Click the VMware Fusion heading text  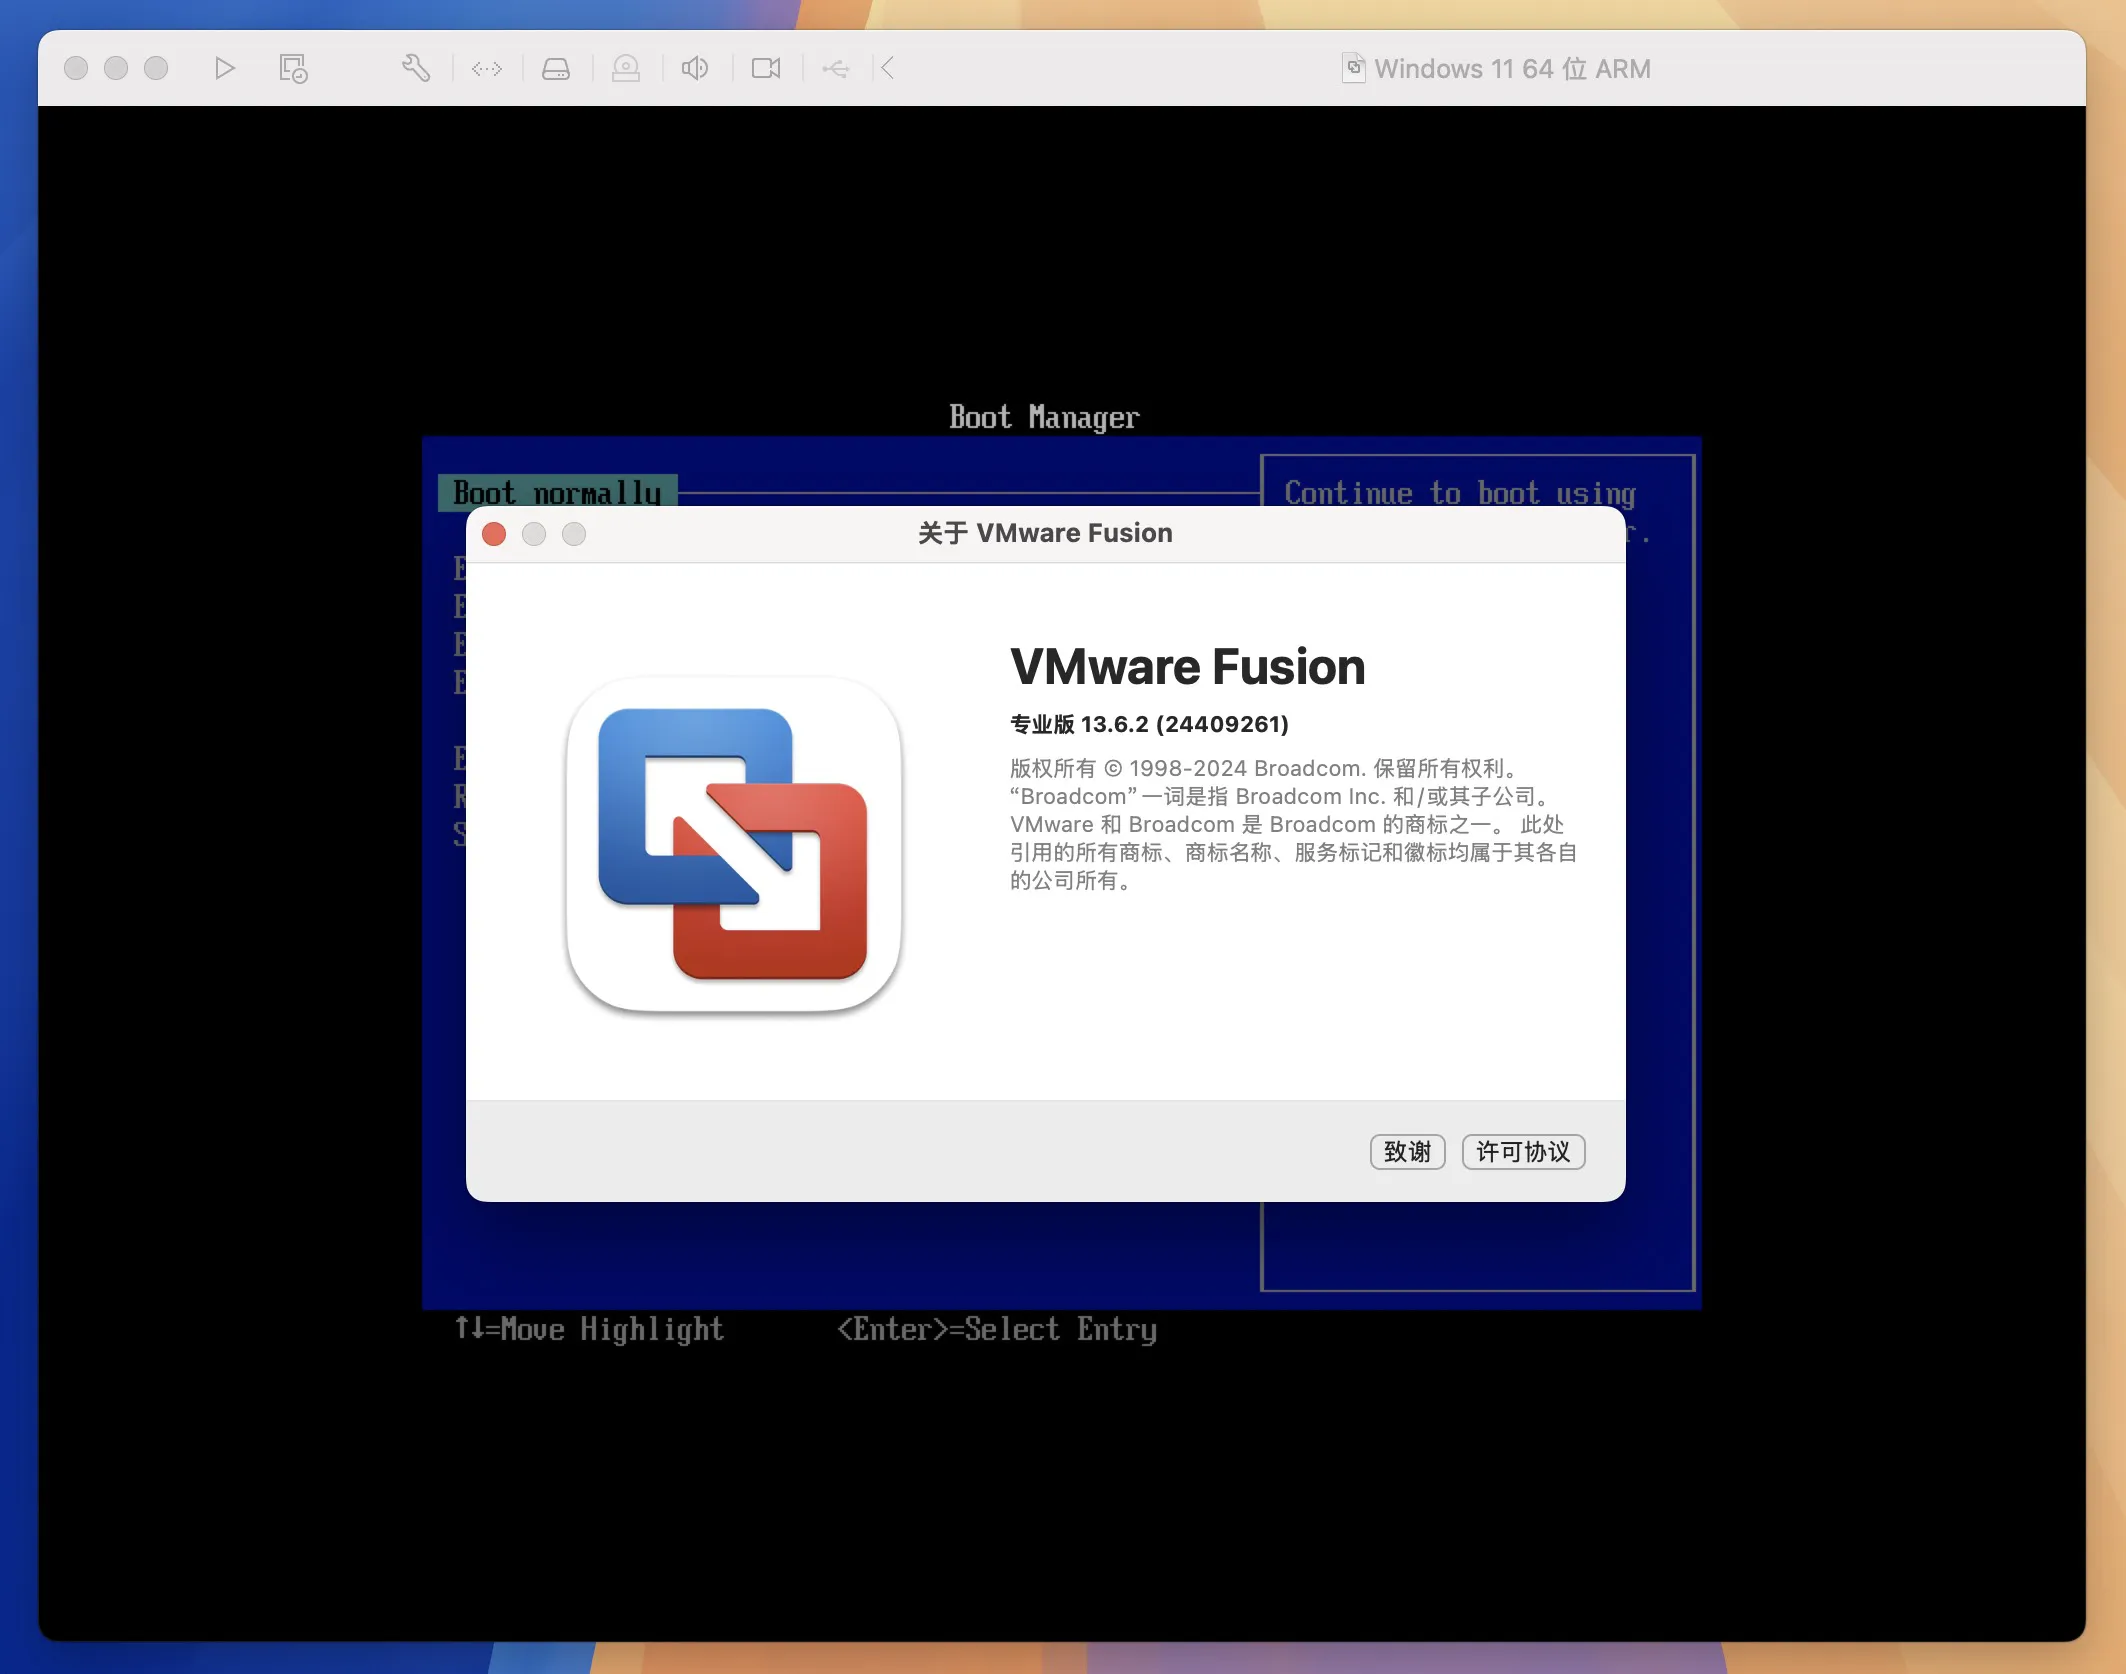[1187, 667]
